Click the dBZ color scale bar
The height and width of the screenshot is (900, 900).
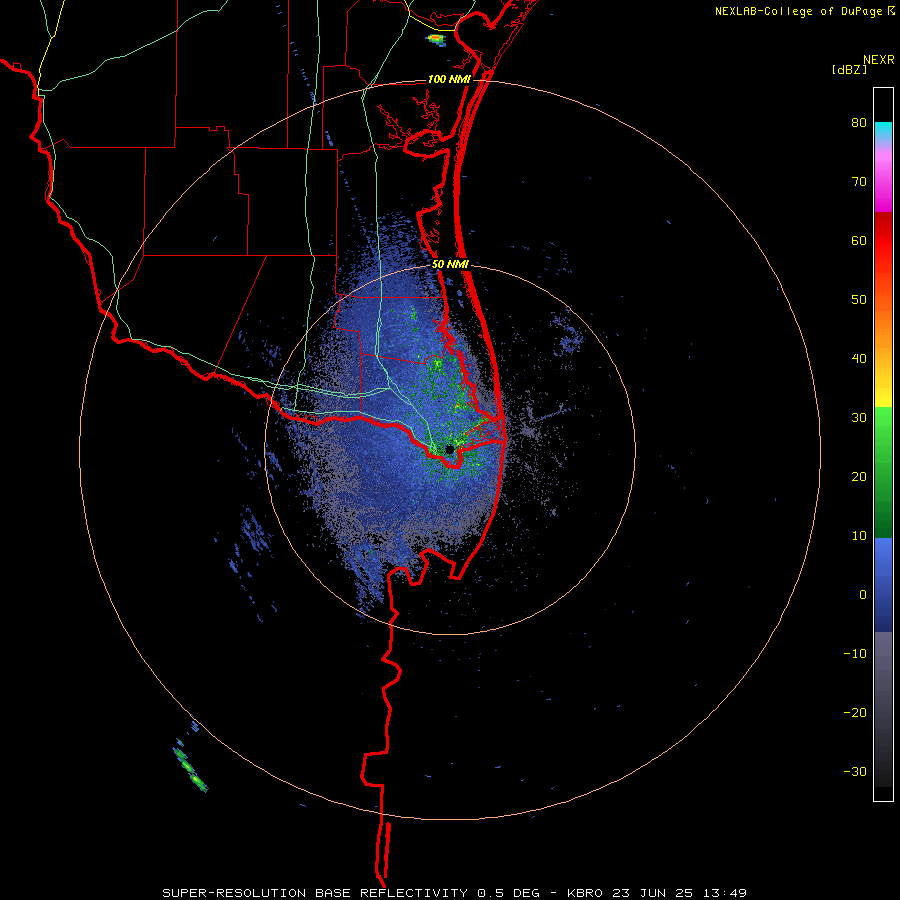pos(883,444)
